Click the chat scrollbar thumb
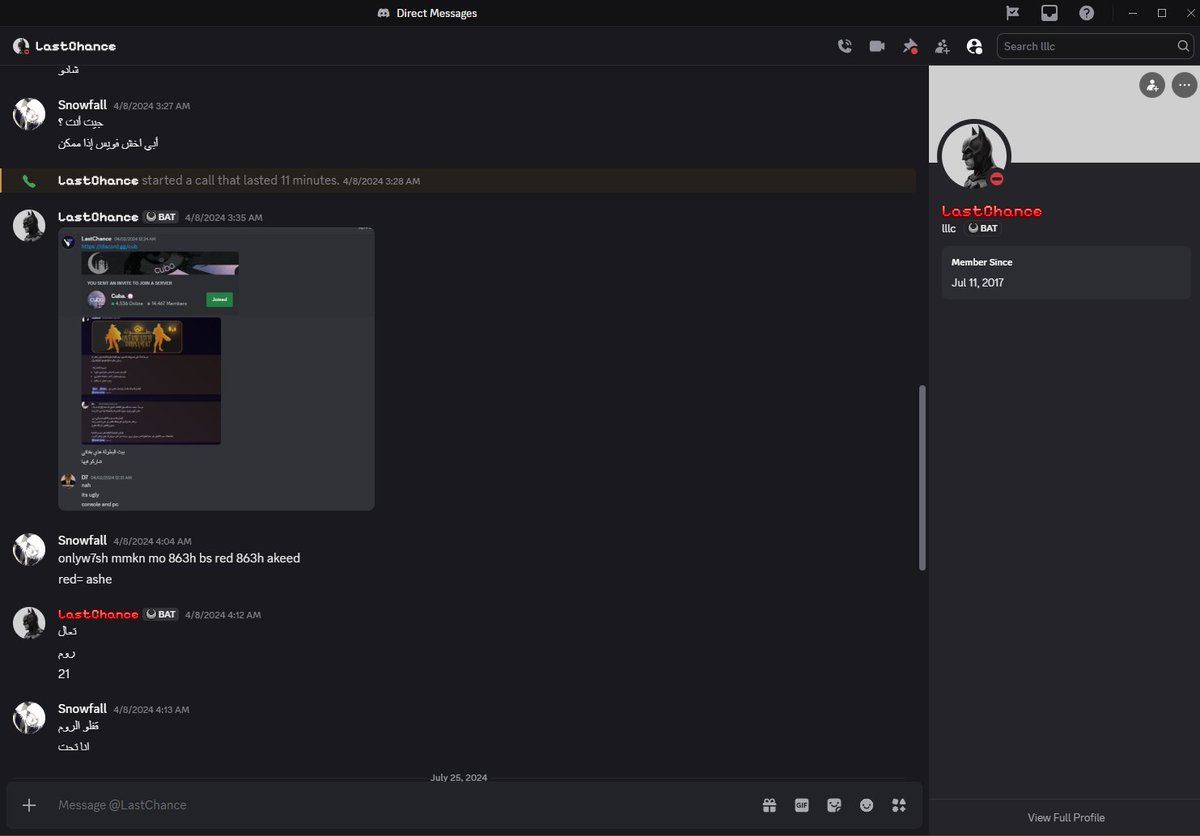Viewport: 1200px width, 836px height. 922,478
